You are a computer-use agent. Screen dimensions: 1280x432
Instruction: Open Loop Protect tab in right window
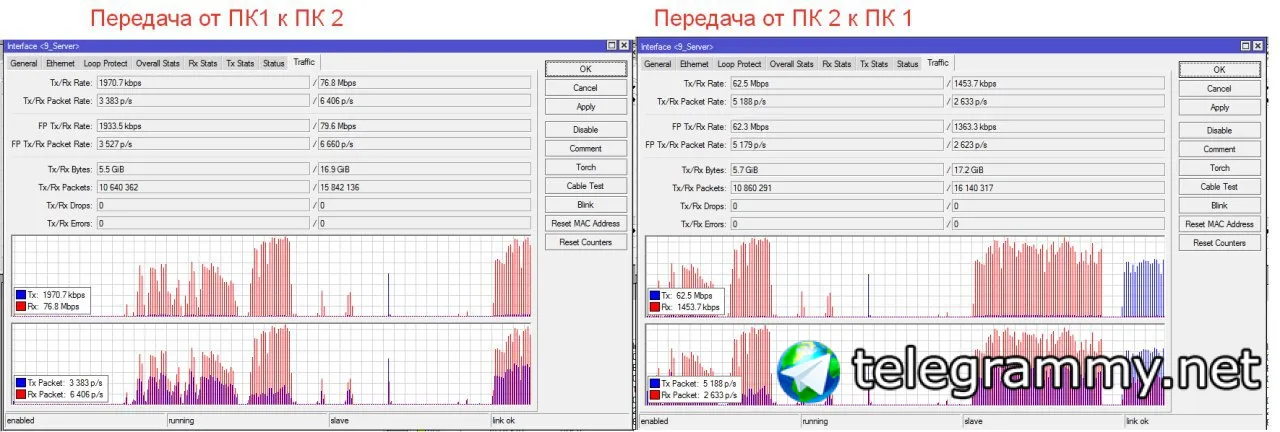coord(739,64)
